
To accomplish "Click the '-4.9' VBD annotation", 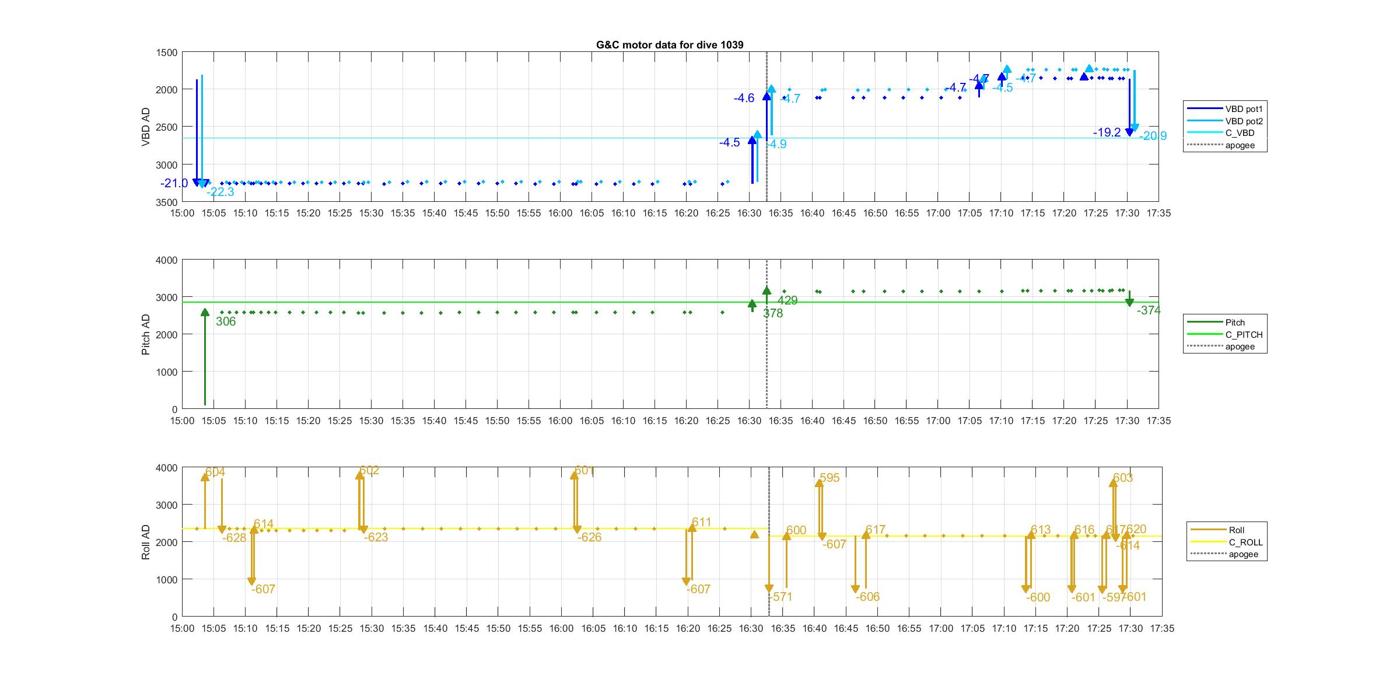I will [776, 144].
